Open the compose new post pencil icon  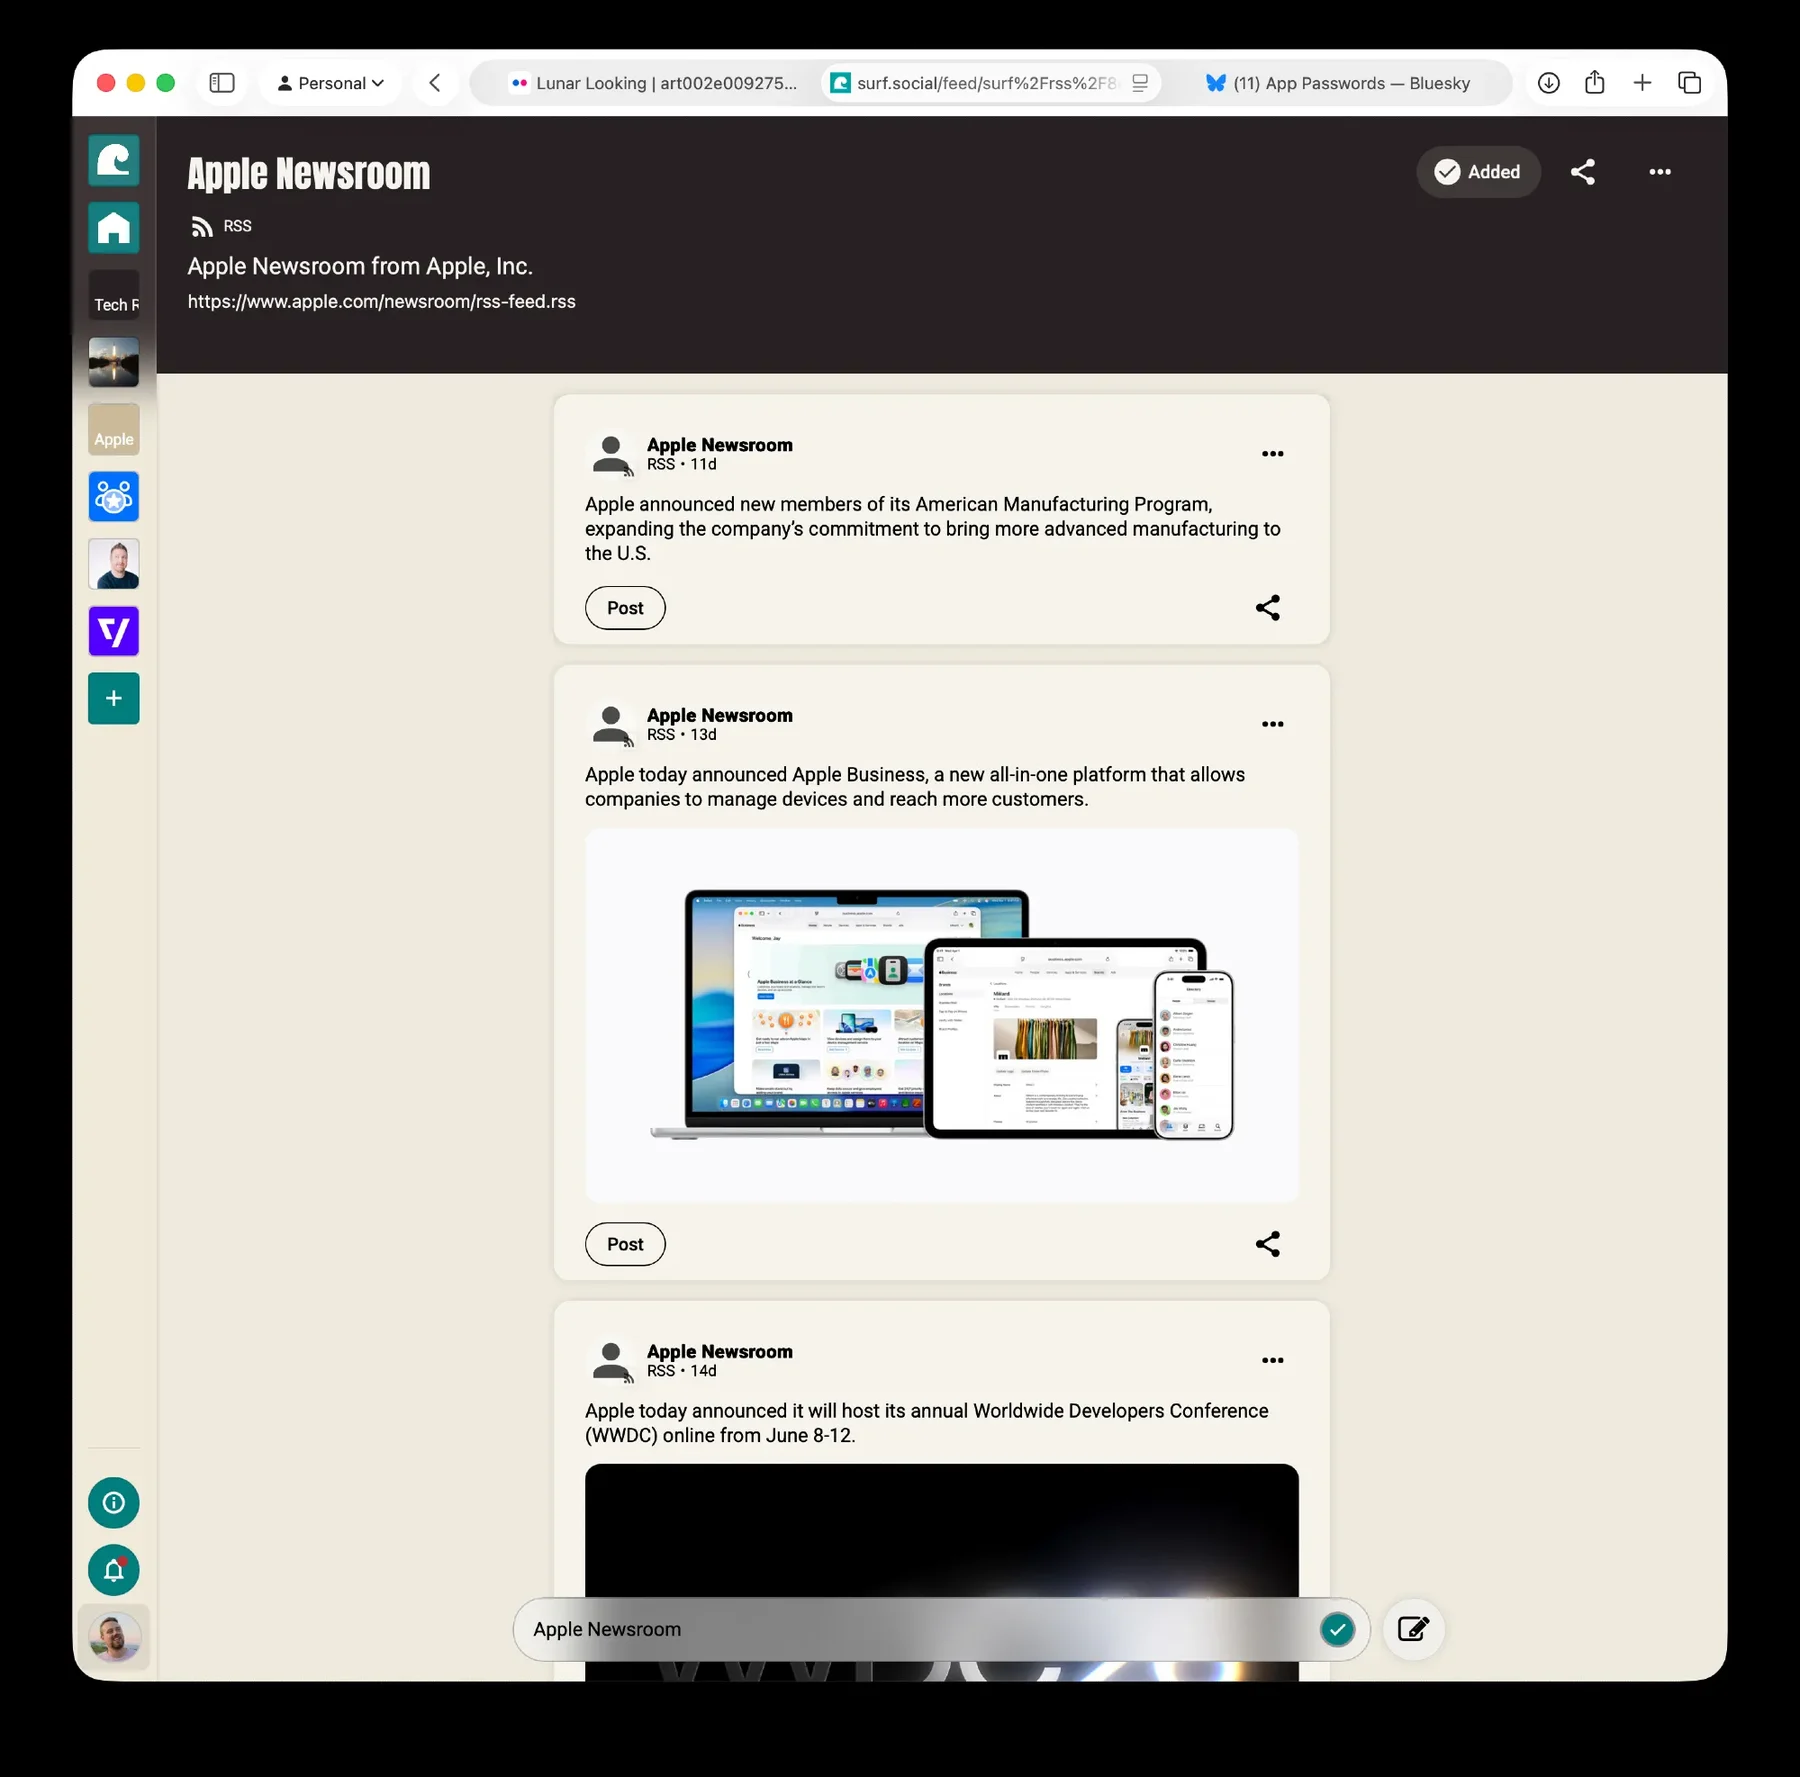point(1412,1629)
